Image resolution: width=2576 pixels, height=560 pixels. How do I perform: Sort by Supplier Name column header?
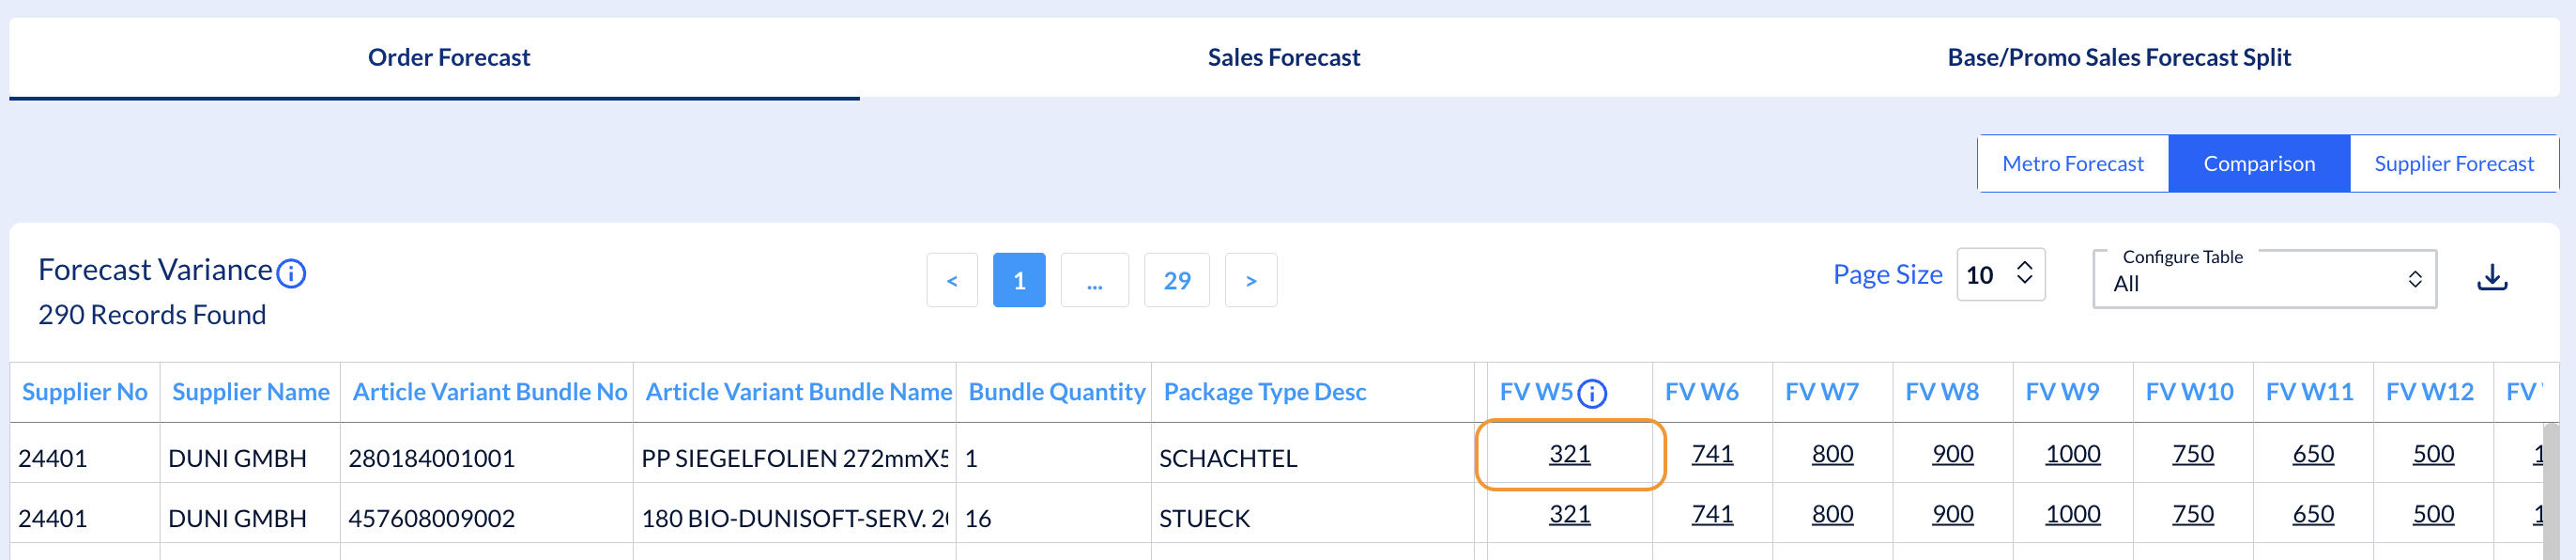250,392
